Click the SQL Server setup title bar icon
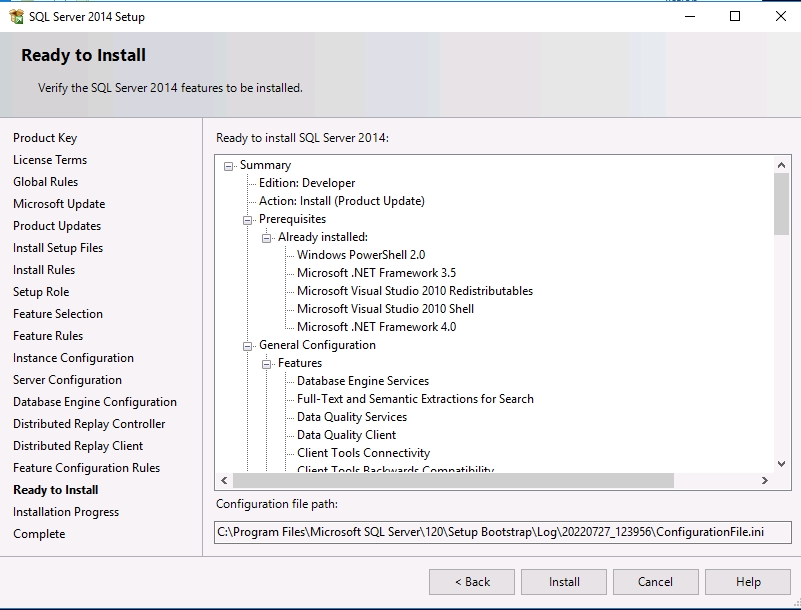Screen dimensions: 801x610 tap(16, 16)
